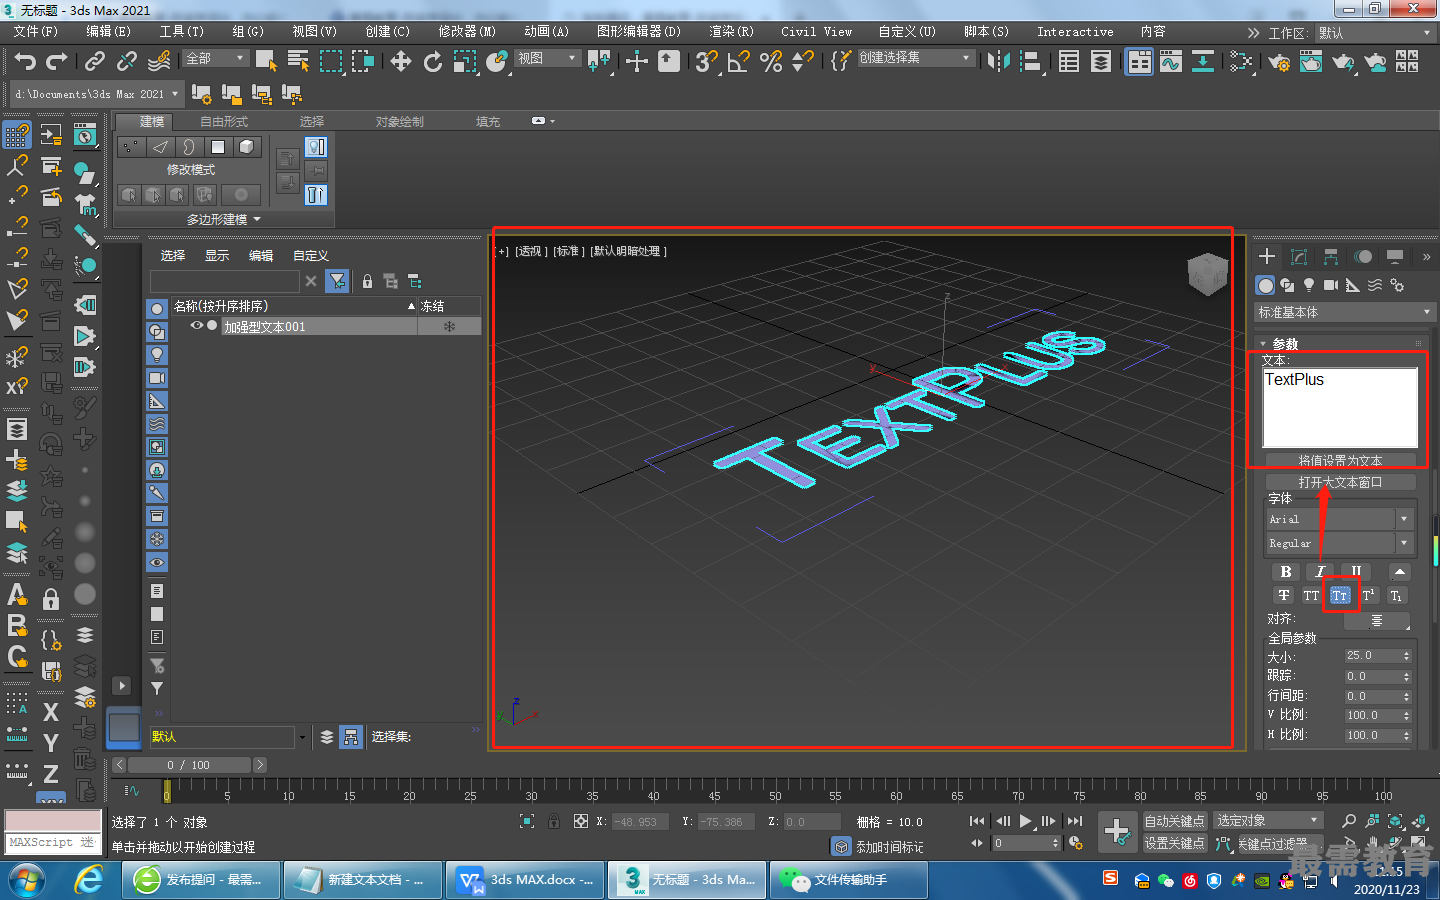
Task: Select the Helpers category icon
Action: (1353, 285)
